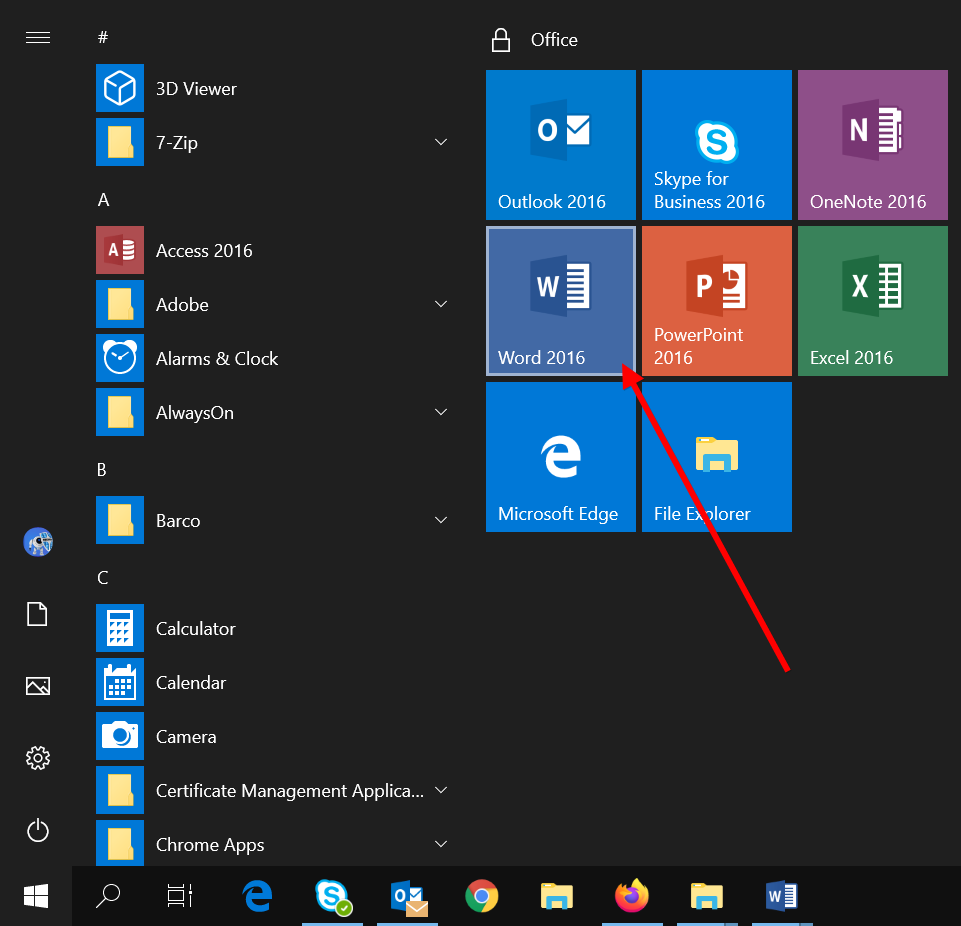Screen dimensions: 961x926
Task: Select Calculator in the app list
Action: pyautogui.click(x=196, y=629)
